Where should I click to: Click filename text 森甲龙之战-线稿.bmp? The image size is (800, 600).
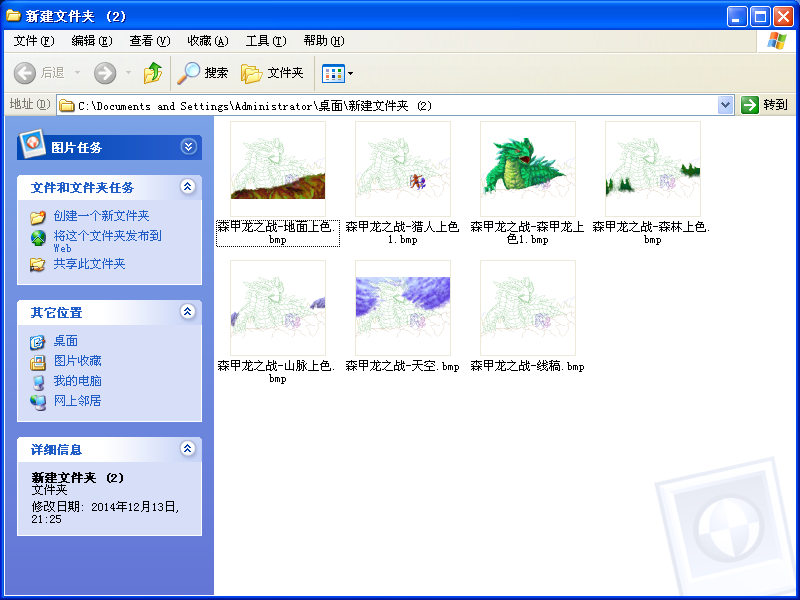[x=528, y=366]
